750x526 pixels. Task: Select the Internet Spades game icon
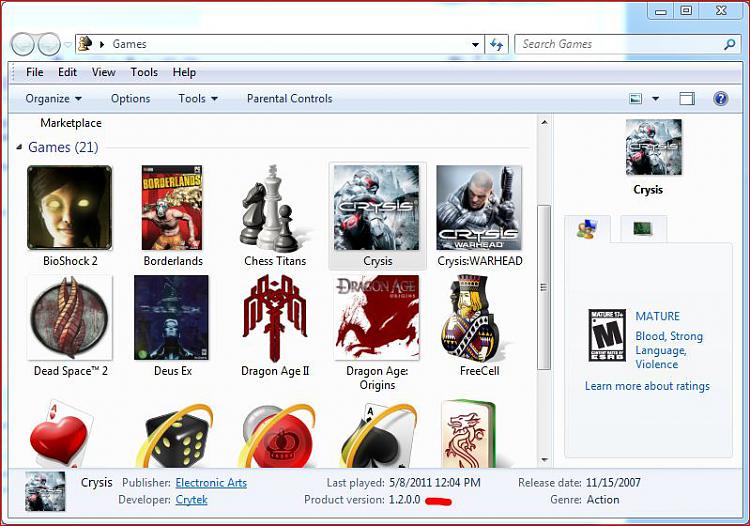coord(379,436)
